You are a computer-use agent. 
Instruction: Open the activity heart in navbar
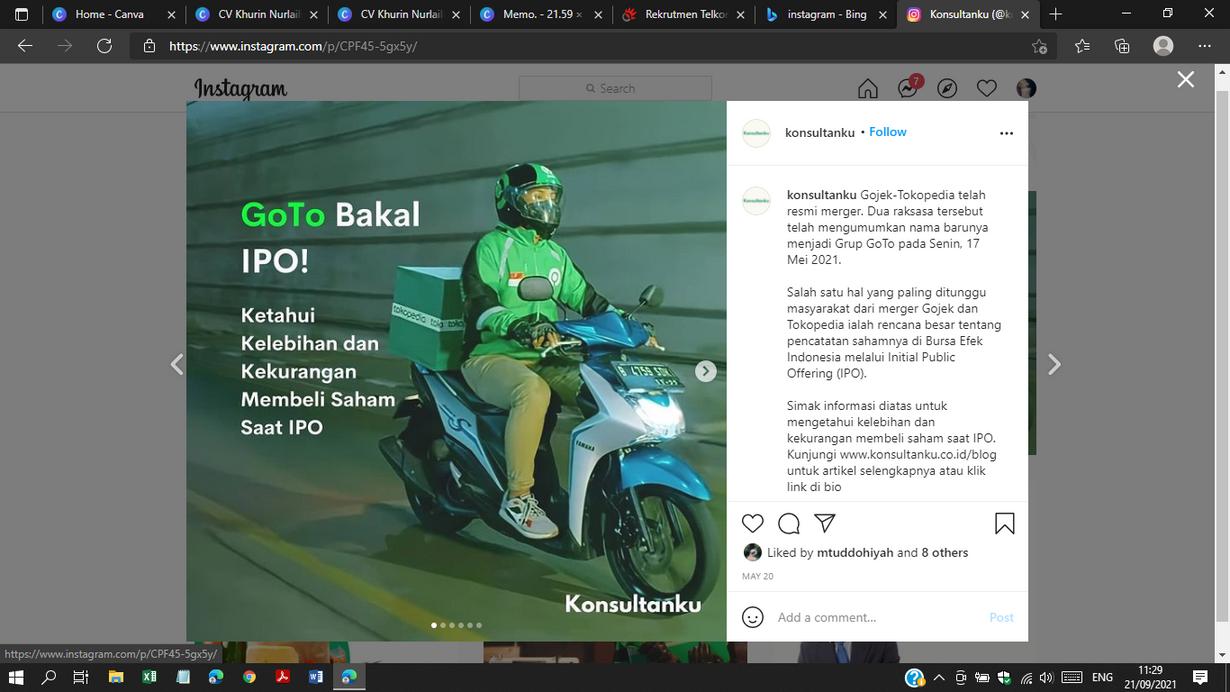(987, 89)
